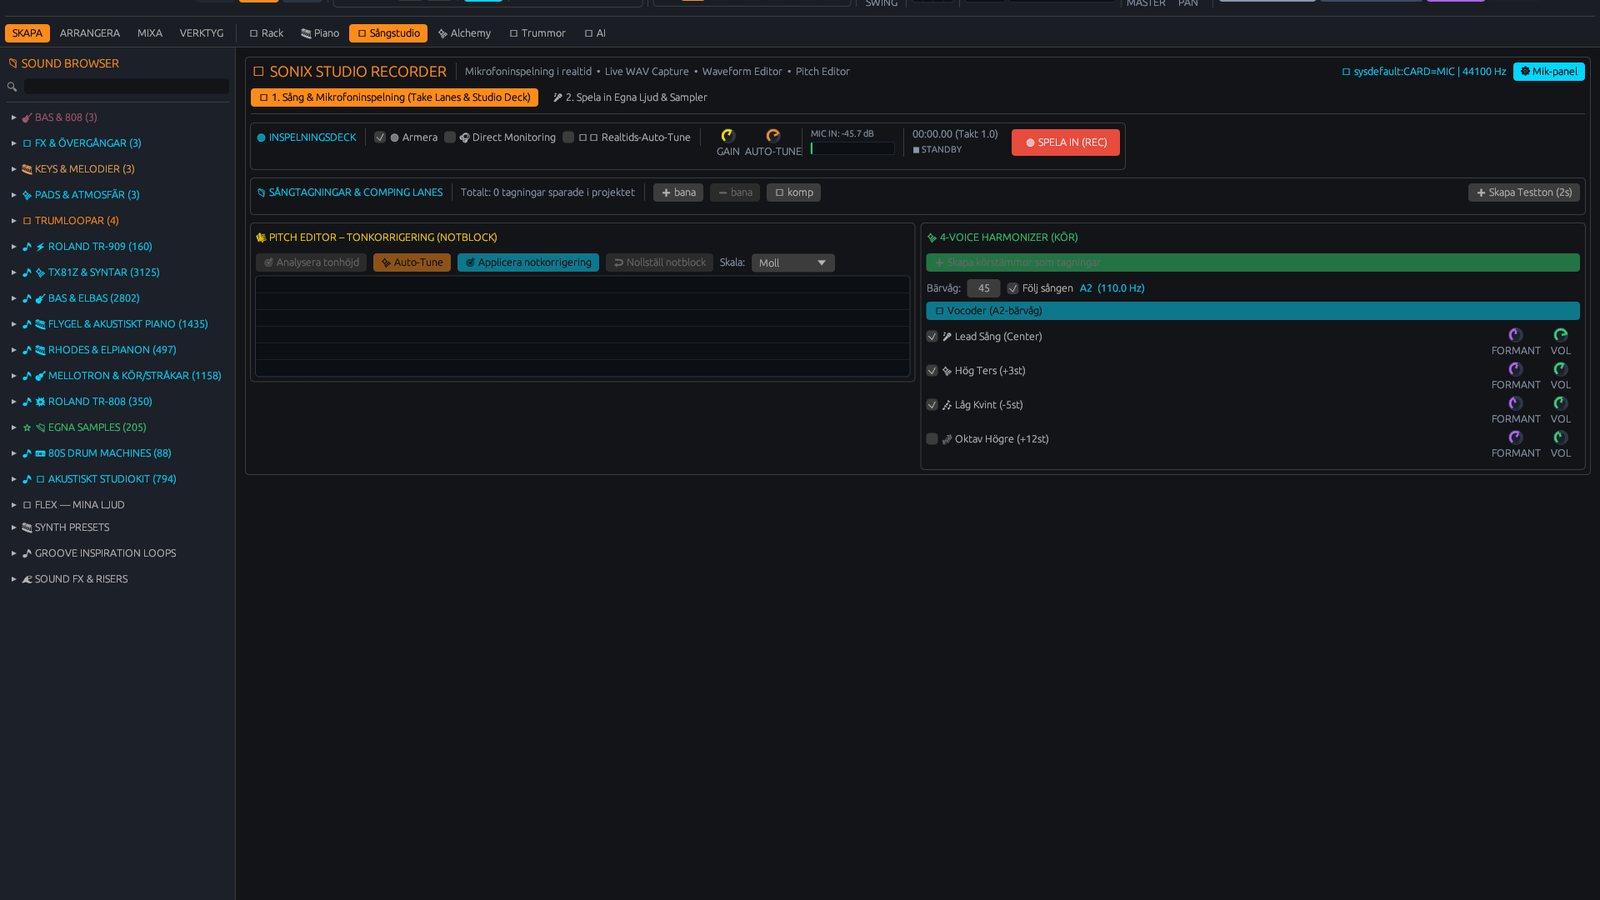The image size is (1600, 900).
Task: Expand the ROLAND TR-909 (160) category
Action: [x=14, y=246]
